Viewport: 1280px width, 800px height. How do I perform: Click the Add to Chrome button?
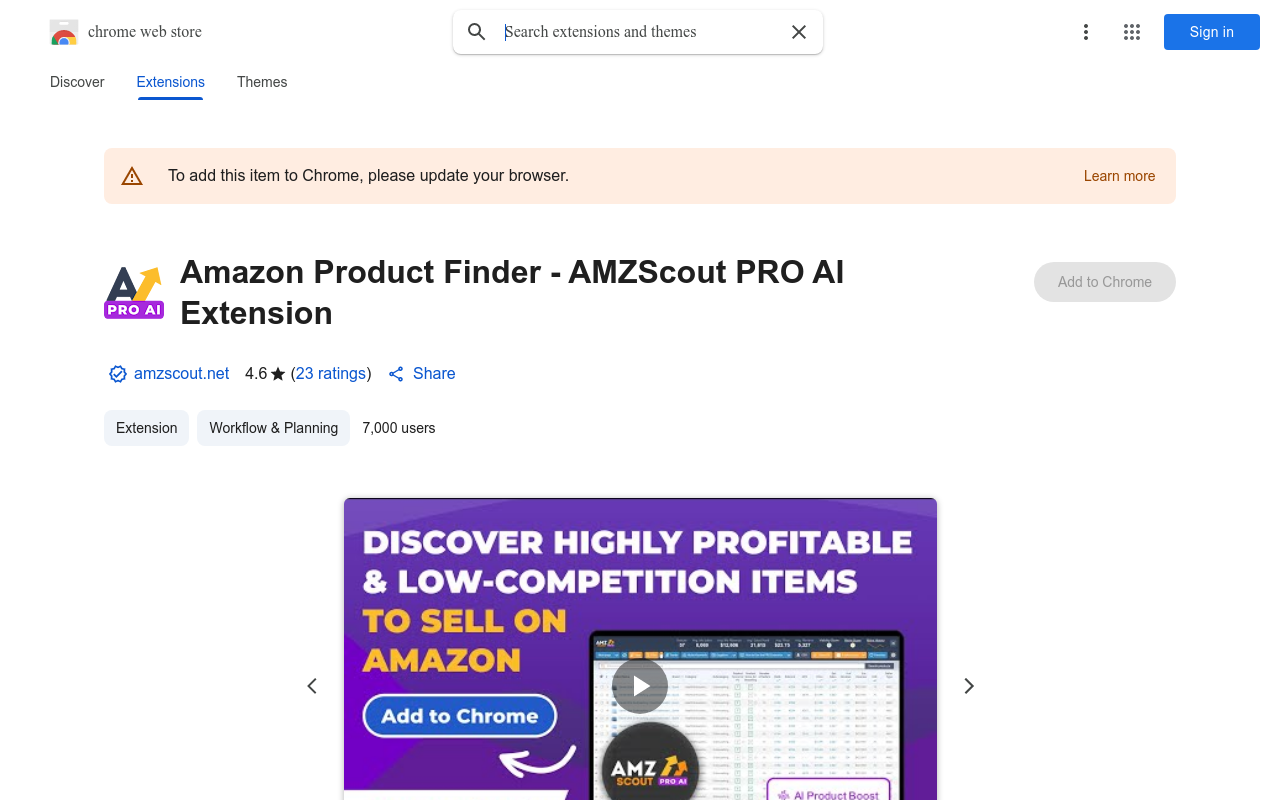coord(1104,282)
